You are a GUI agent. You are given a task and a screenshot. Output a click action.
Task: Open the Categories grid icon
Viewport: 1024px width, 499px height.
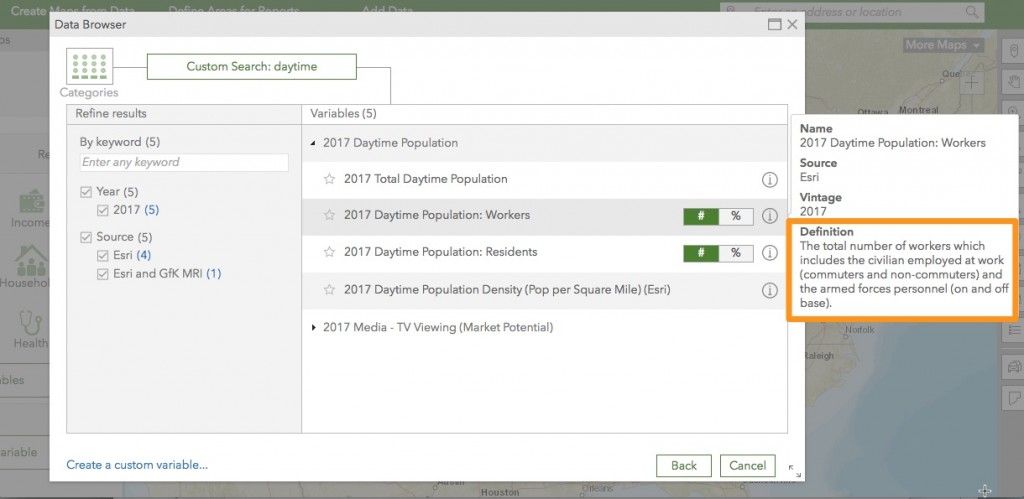point(89,67)
